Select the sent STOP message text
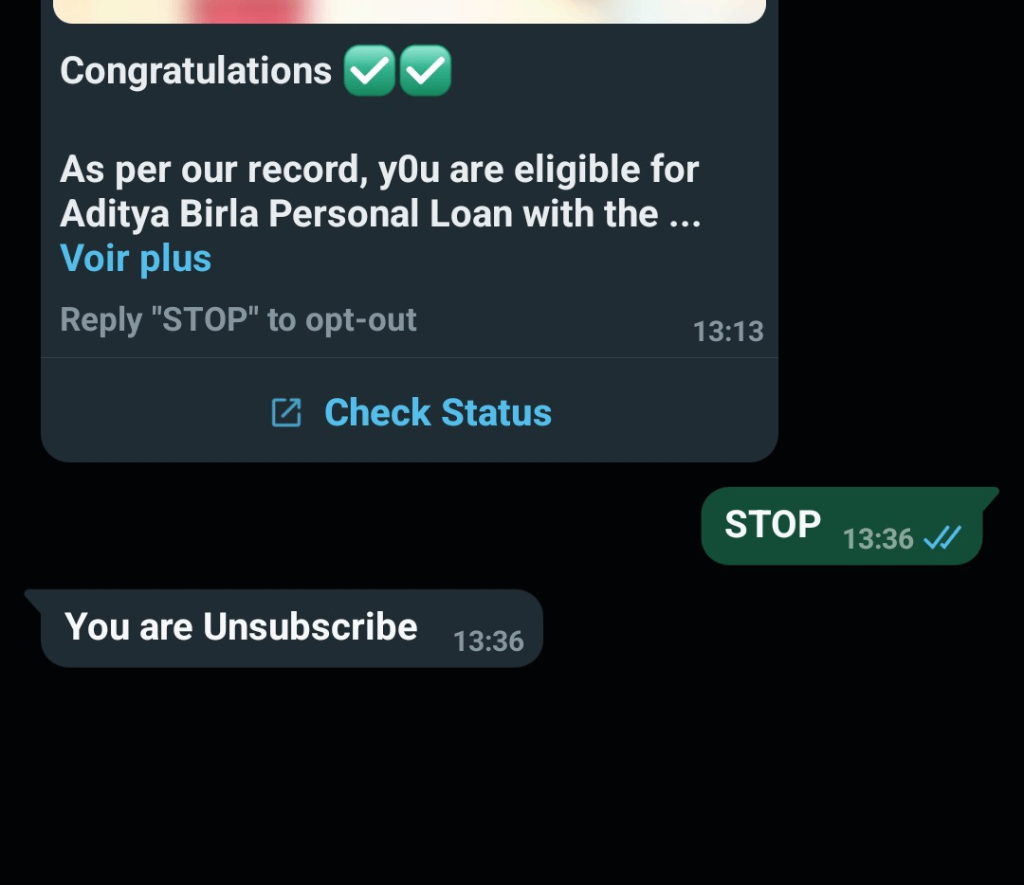Screen dimensions: 1024x885 coord(772,524)
